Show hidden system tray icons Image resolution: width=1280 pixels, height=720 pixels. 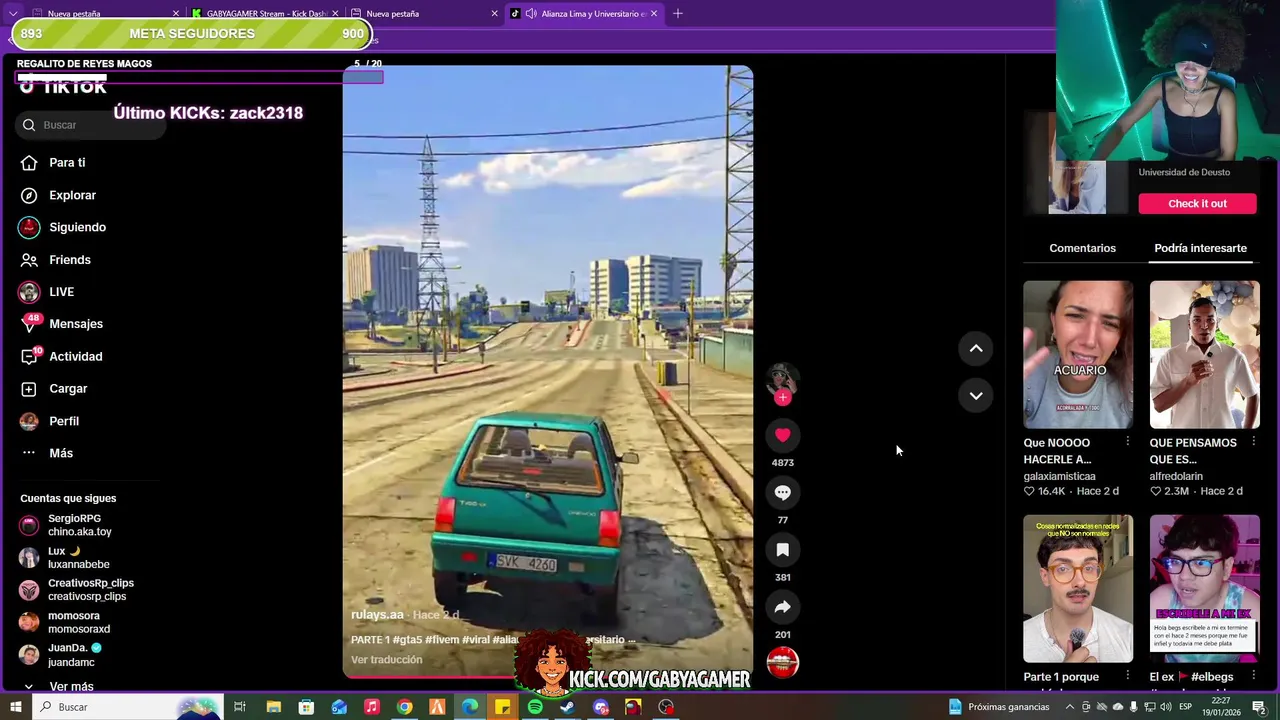point(1069,707)
